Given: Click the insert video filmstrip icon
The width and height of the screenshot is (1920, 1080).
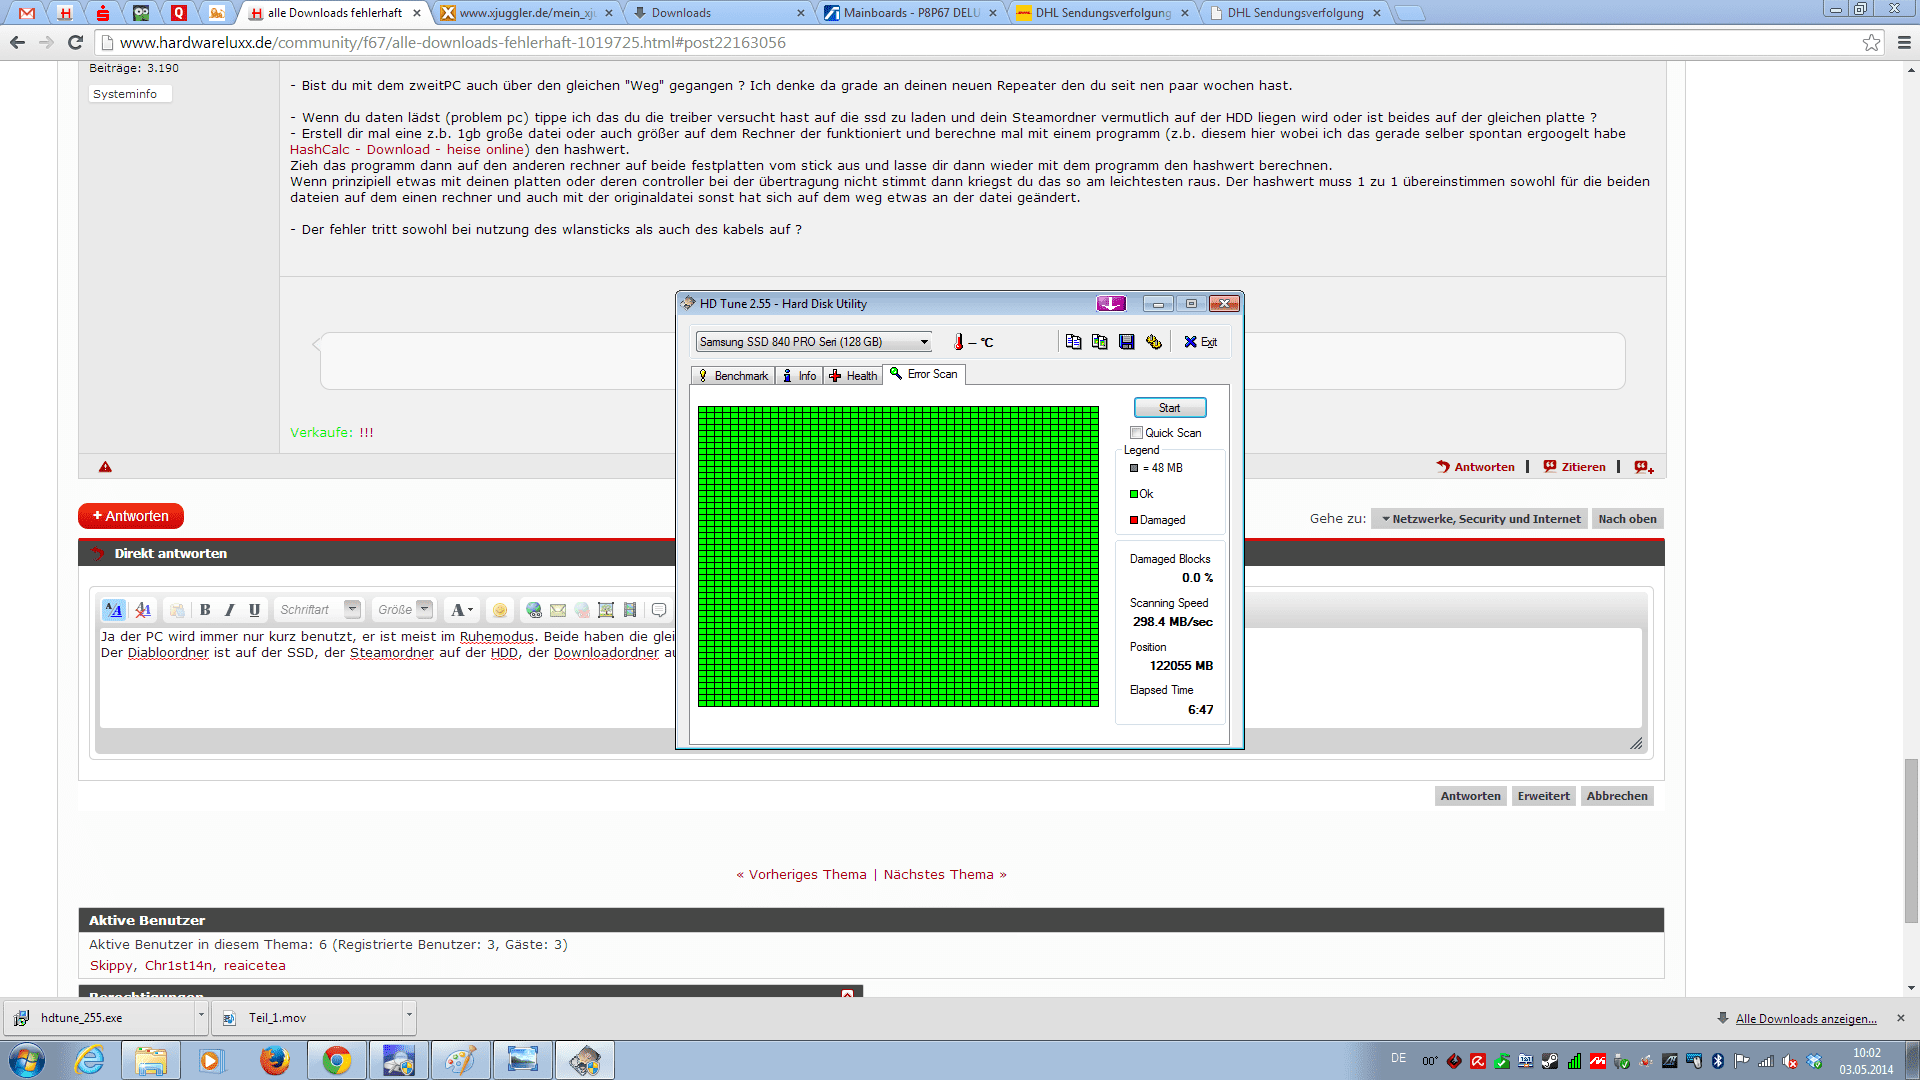Looking at the screenshot, I should click(x=630, y=610).
